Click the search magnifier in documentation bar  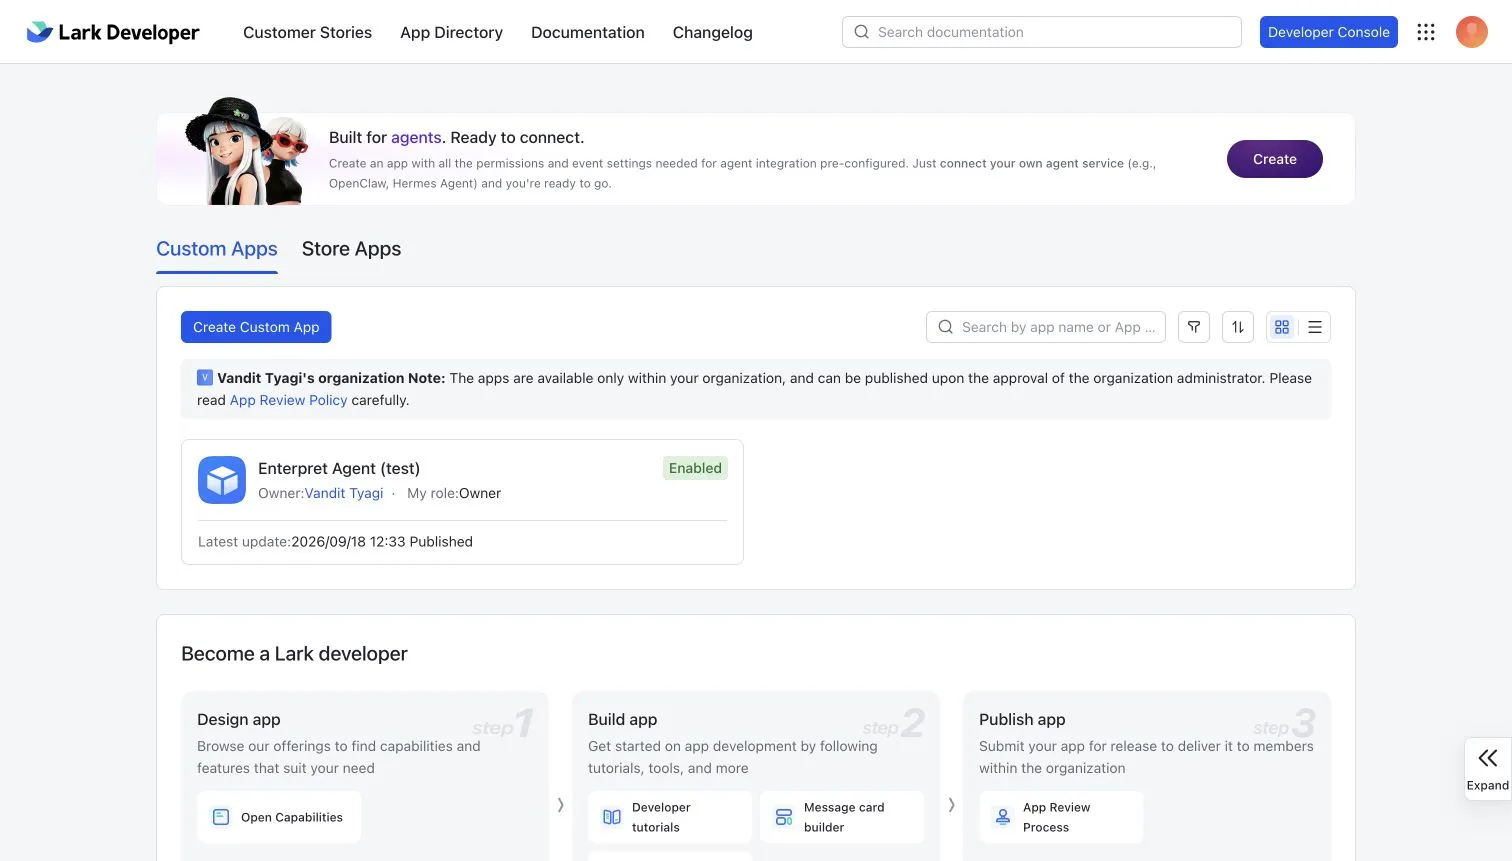click(861, 32)
